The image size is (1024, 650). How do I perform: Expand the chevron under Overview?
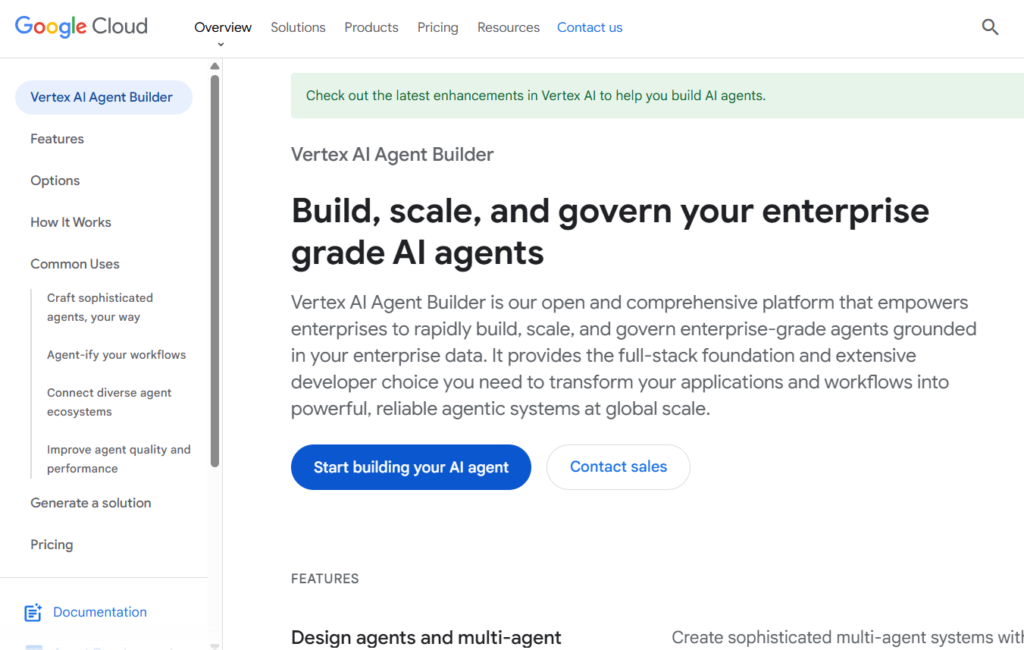point(222,44)
